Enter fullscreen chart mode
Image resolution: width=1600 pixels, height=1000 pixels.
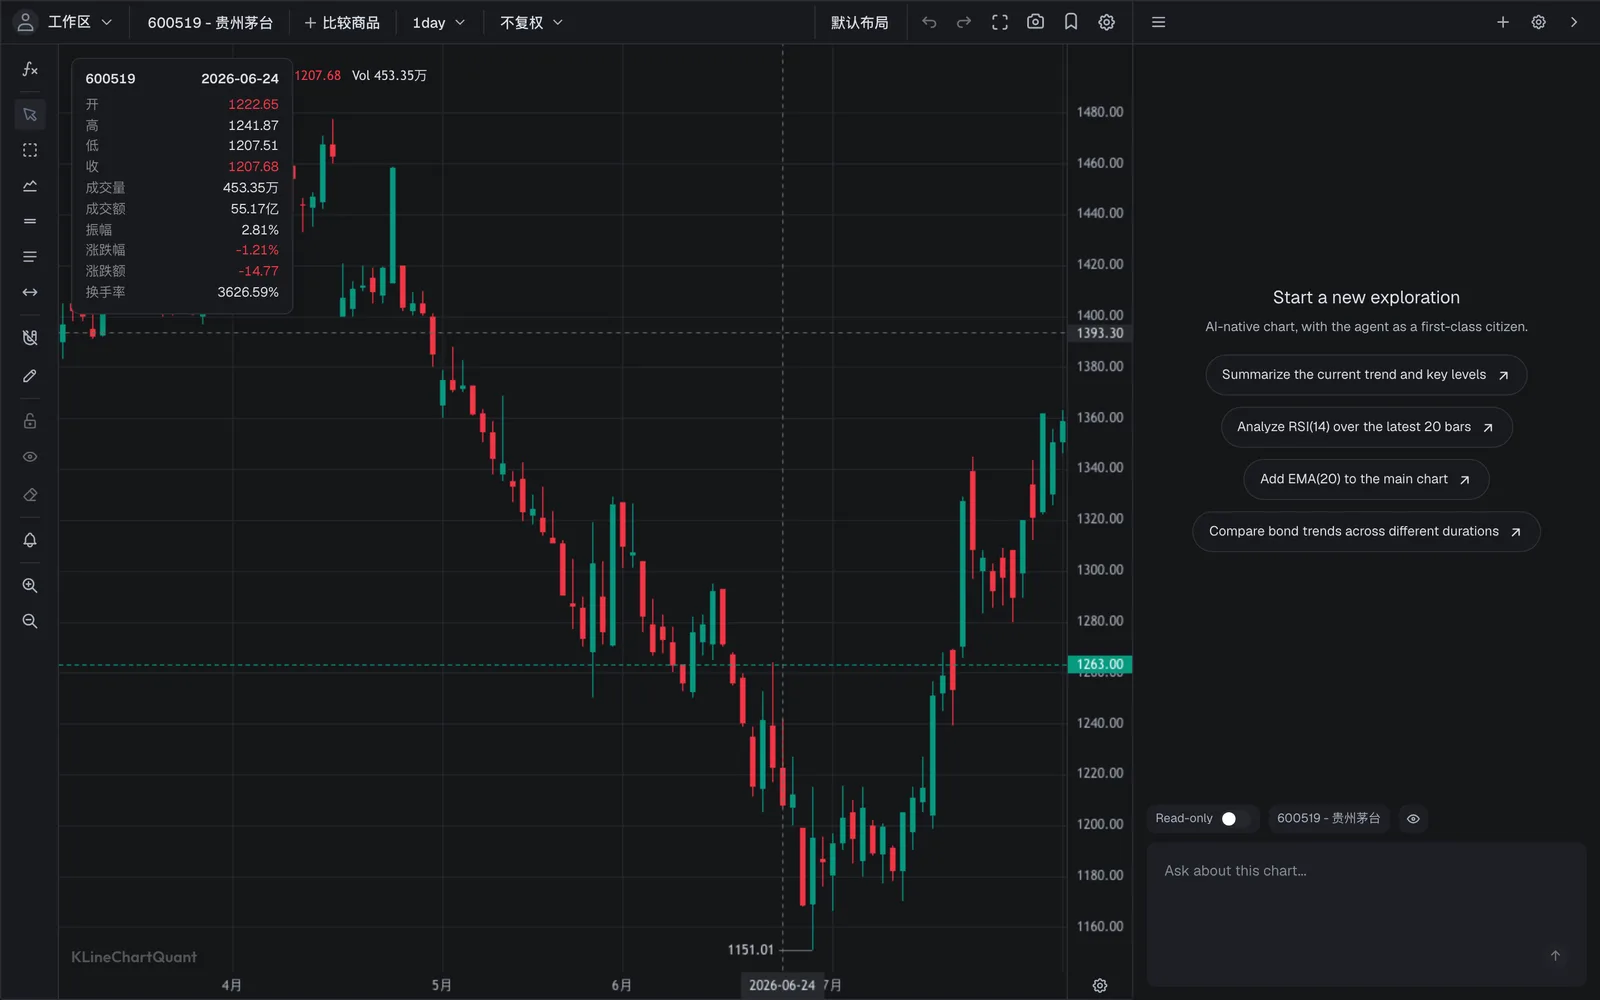click(x=1000, y=22)
